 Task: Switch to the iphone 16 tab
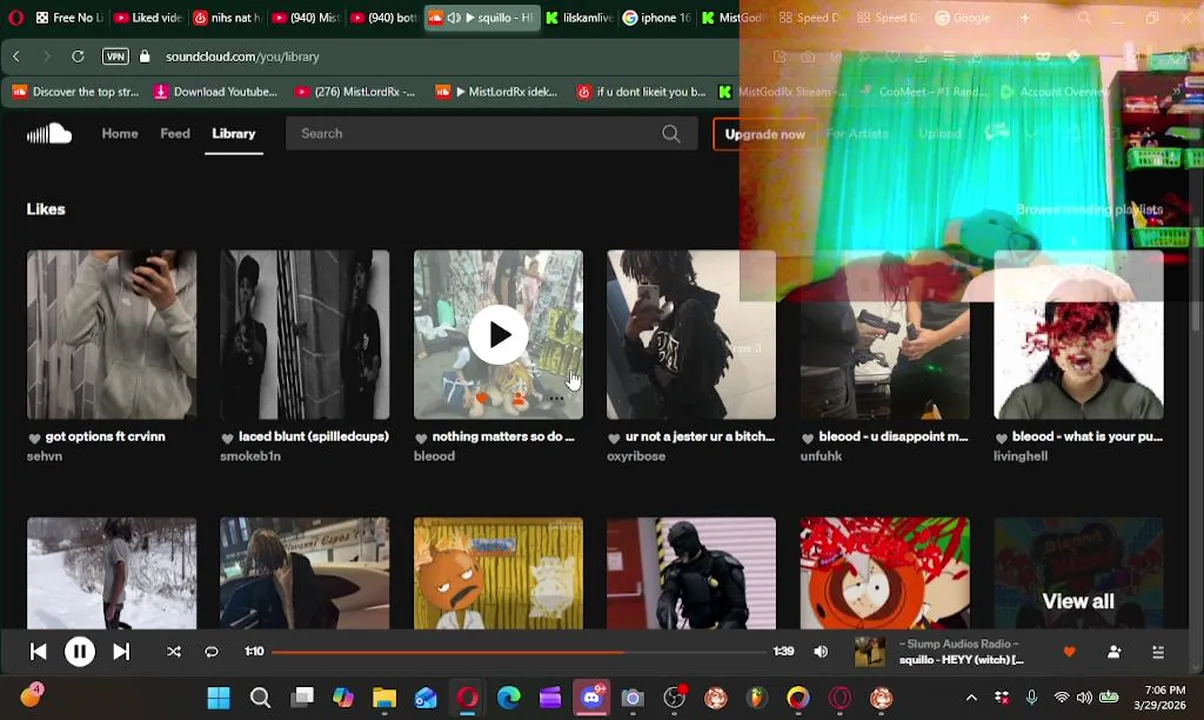pos(657,18)
